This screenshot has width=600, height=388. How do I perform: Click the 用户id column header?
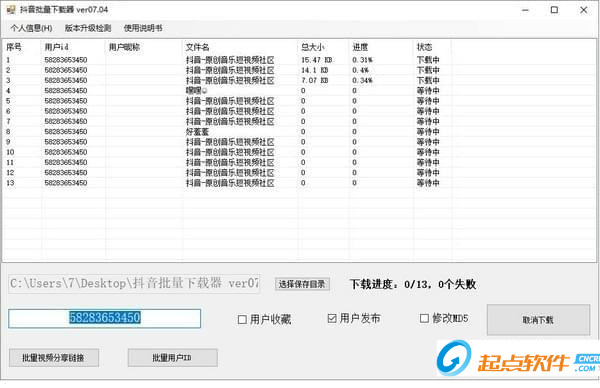coord(57,47)
